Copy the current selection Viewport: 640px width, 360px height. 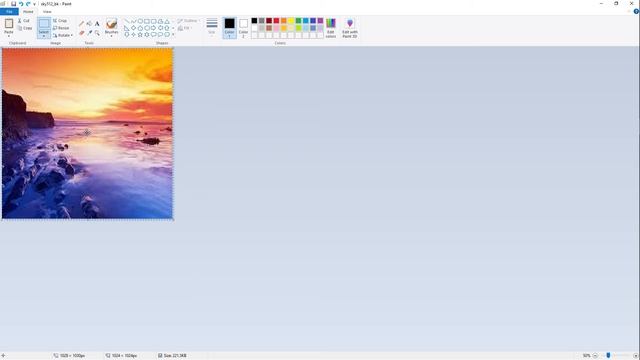click(x=25, y=28)
